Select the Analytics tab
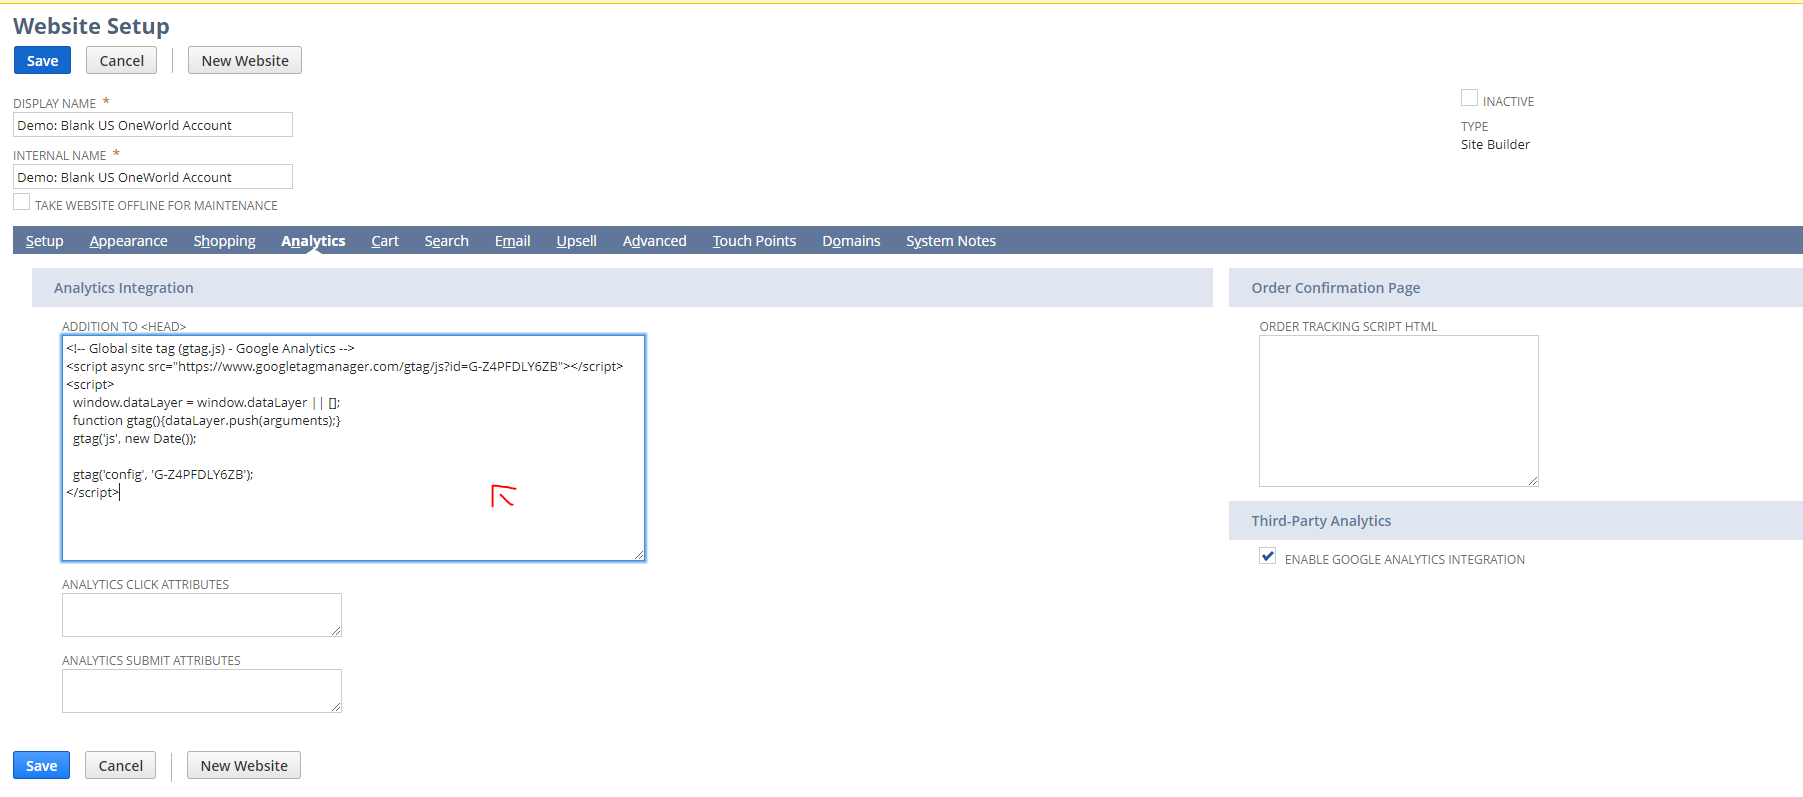The height and width of the screenshot is (797, 1803). click(313, 241)
